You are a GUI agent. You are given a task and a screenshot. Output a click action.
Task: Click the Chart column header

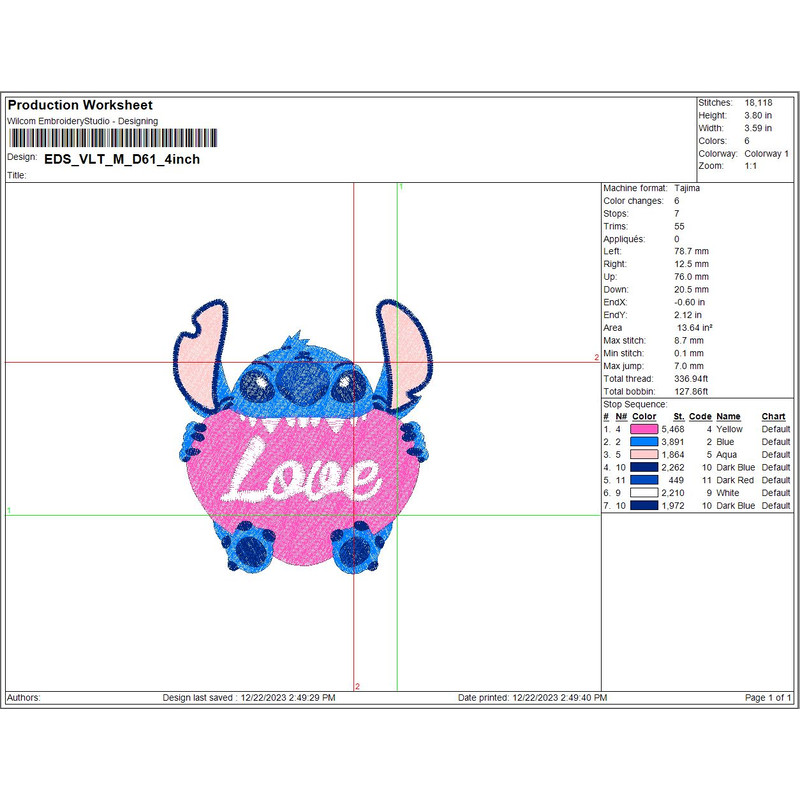(x=773, y=417)
